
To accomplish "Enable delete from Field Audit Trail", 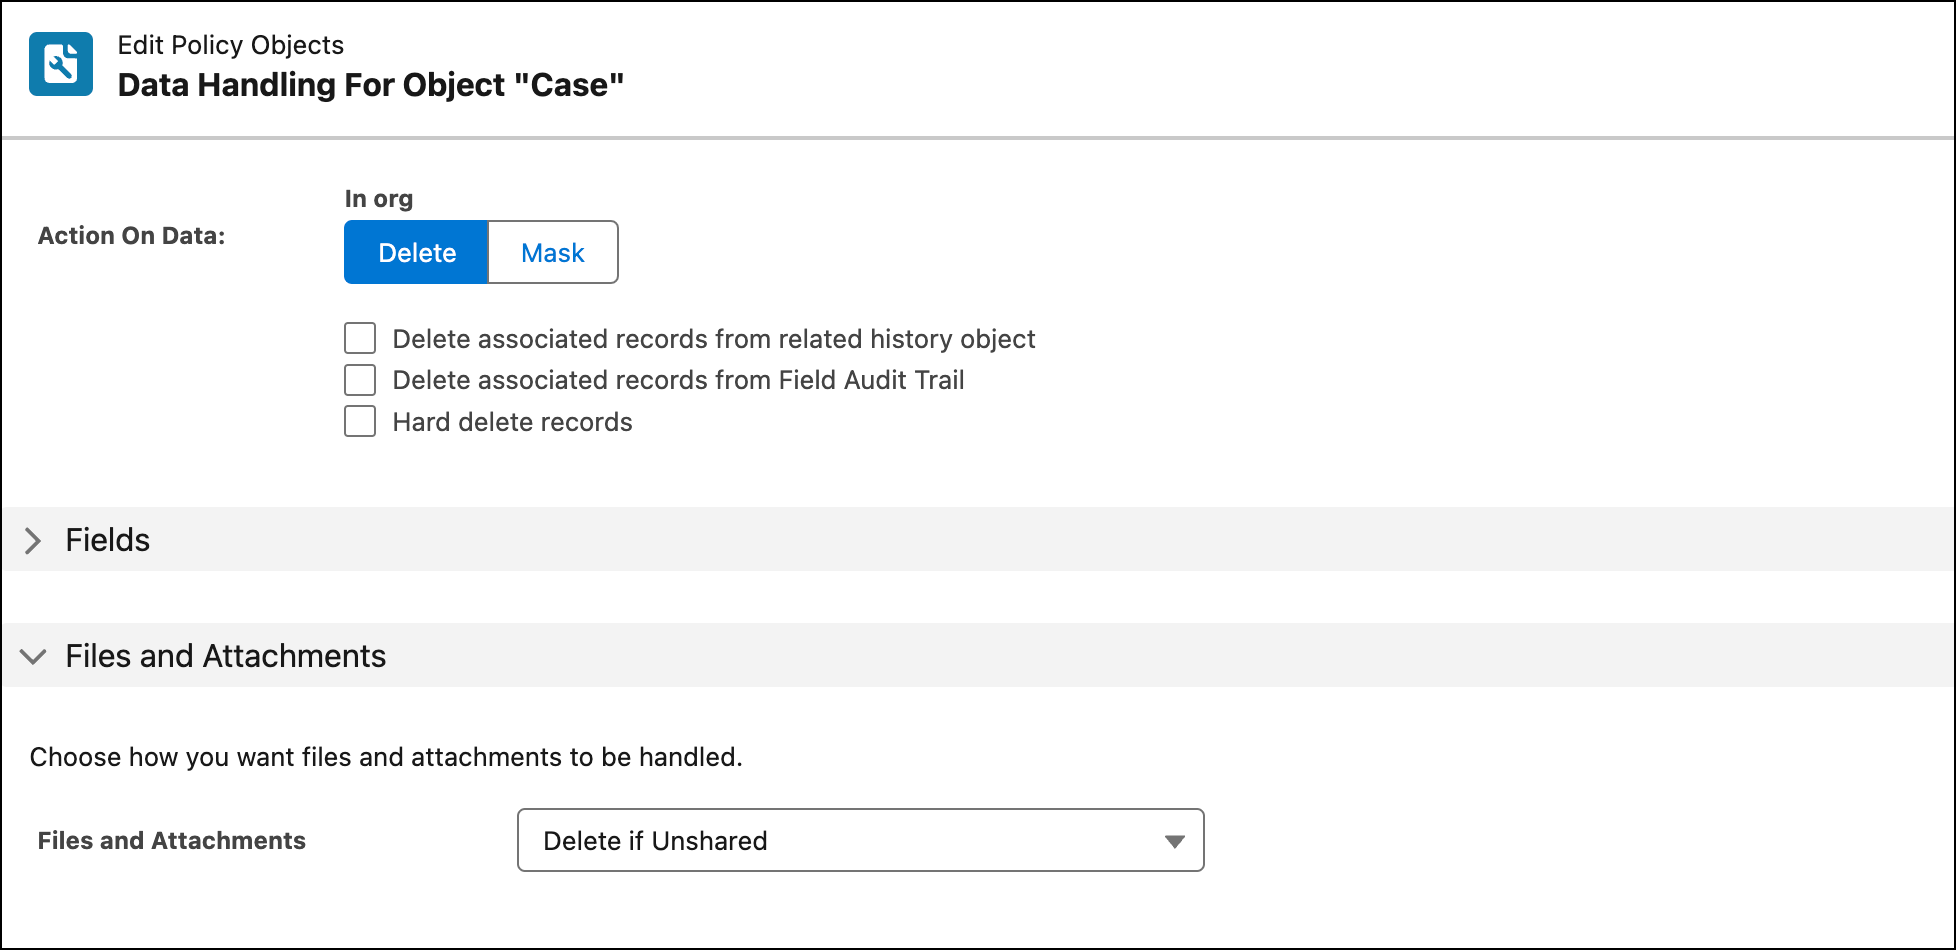I will (360, 380).
